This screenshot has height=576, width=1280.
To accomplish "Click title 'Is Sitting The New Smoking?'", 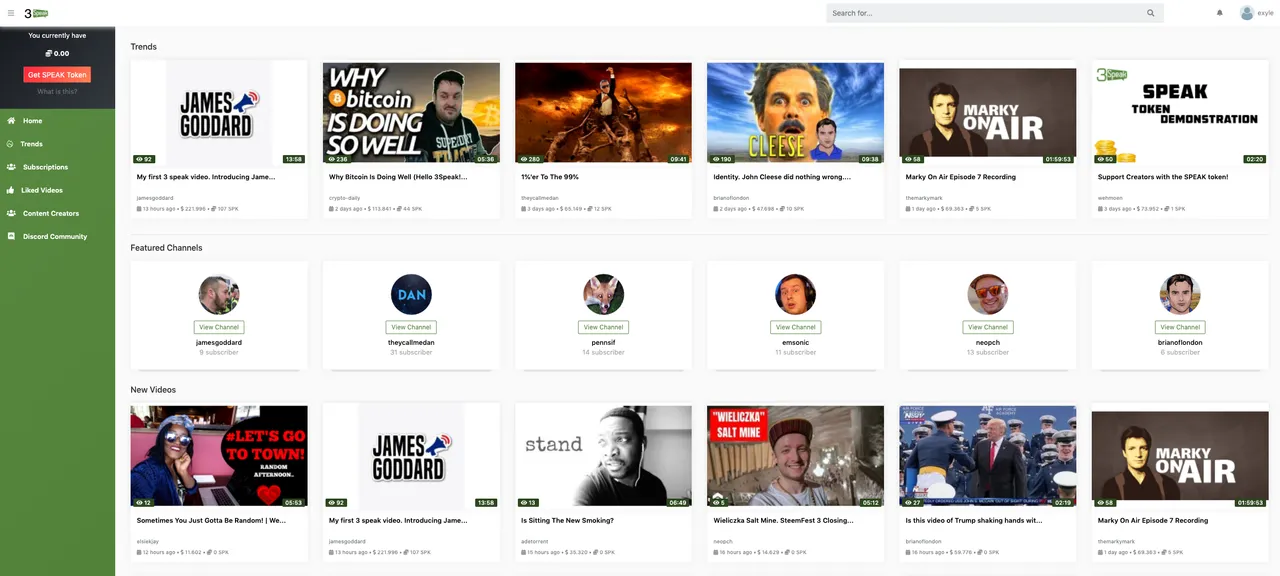I will 567,520.
